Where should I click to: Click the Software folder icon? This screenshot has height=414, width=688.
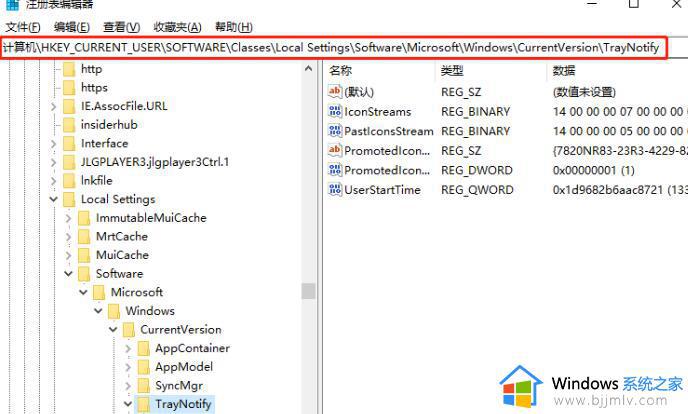pos(84,274)
